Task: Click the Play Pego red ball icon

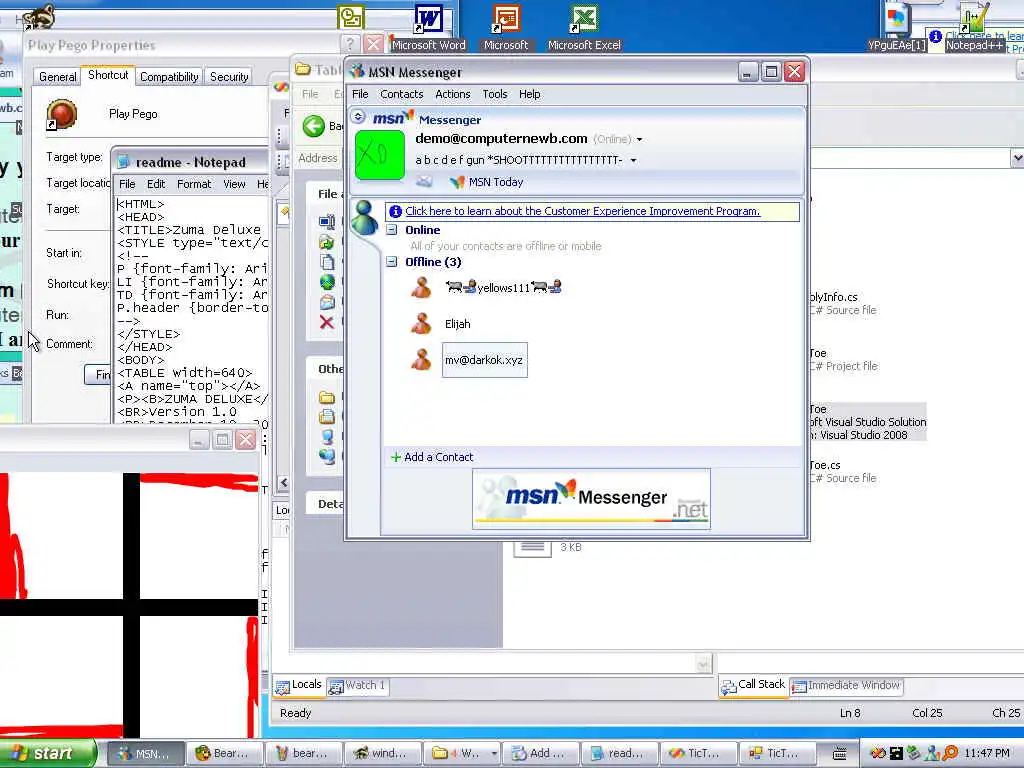Action: coord(61,114)
